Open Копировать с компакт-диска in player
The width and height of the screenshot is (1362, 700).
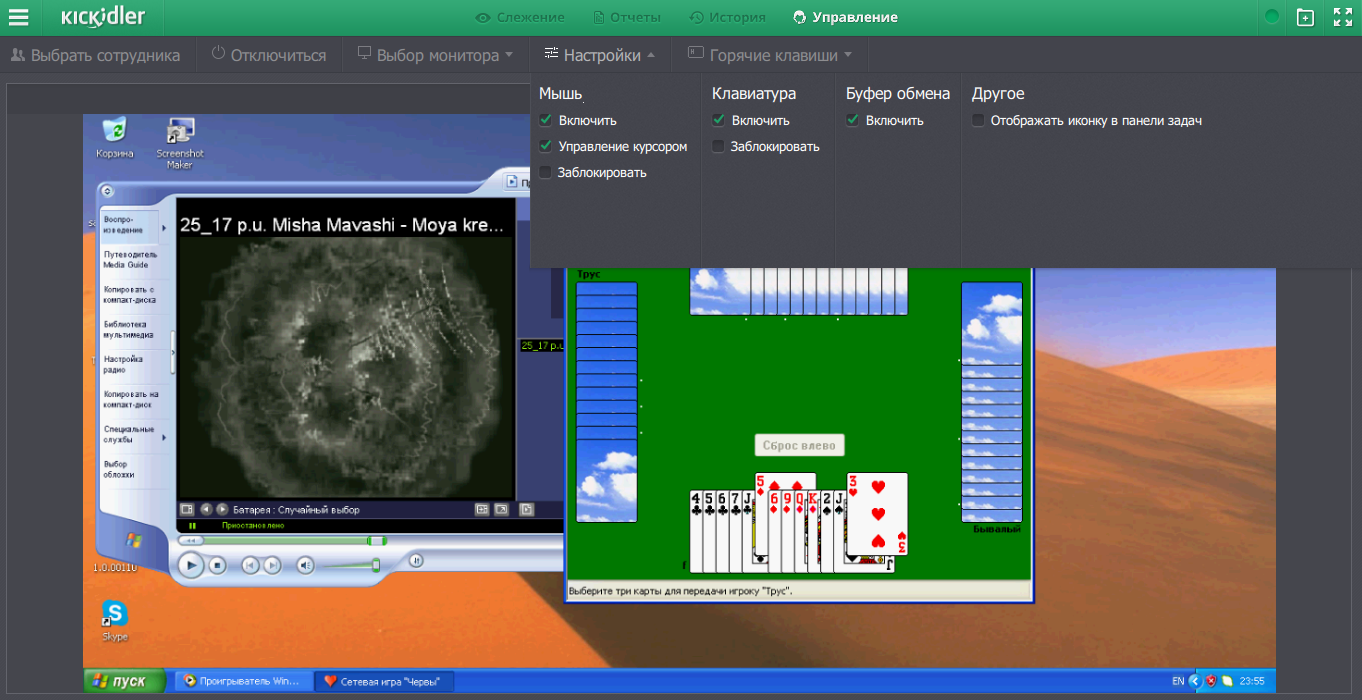(x=130, y=294)
